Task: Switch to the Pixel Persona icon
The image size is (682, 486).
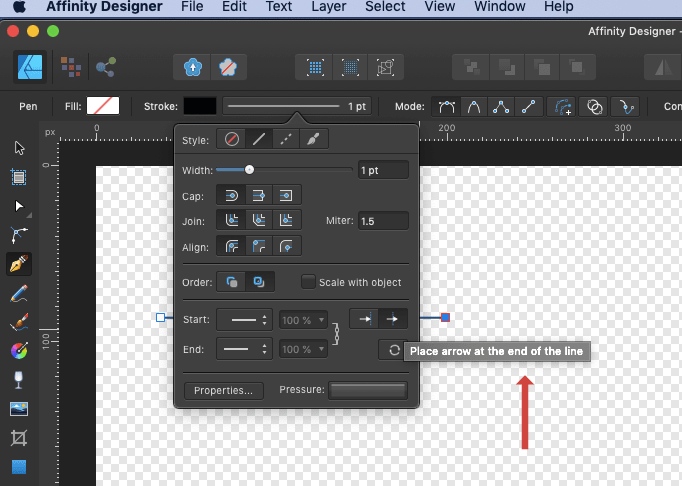Action: (x=70, y=67)
